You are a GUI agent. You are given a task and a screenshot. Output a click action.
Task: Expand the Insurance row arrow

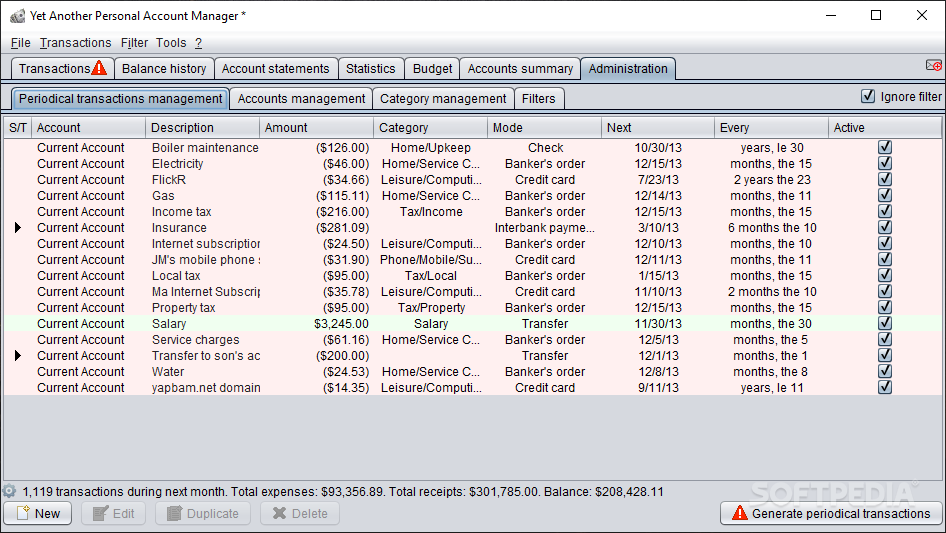(x=17, y=228)
